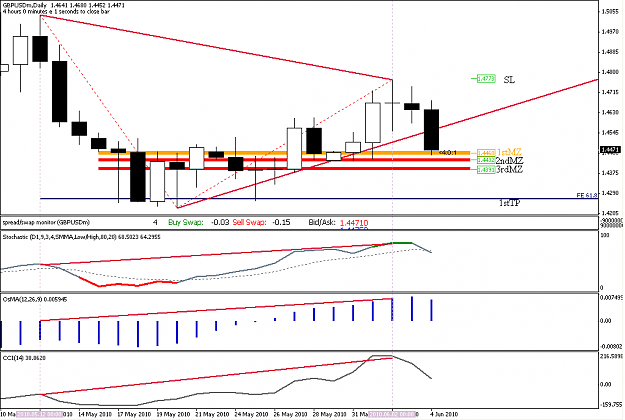Click the latest black candlestick for 4 Jun
625x420 pixels.
(431, 130)
